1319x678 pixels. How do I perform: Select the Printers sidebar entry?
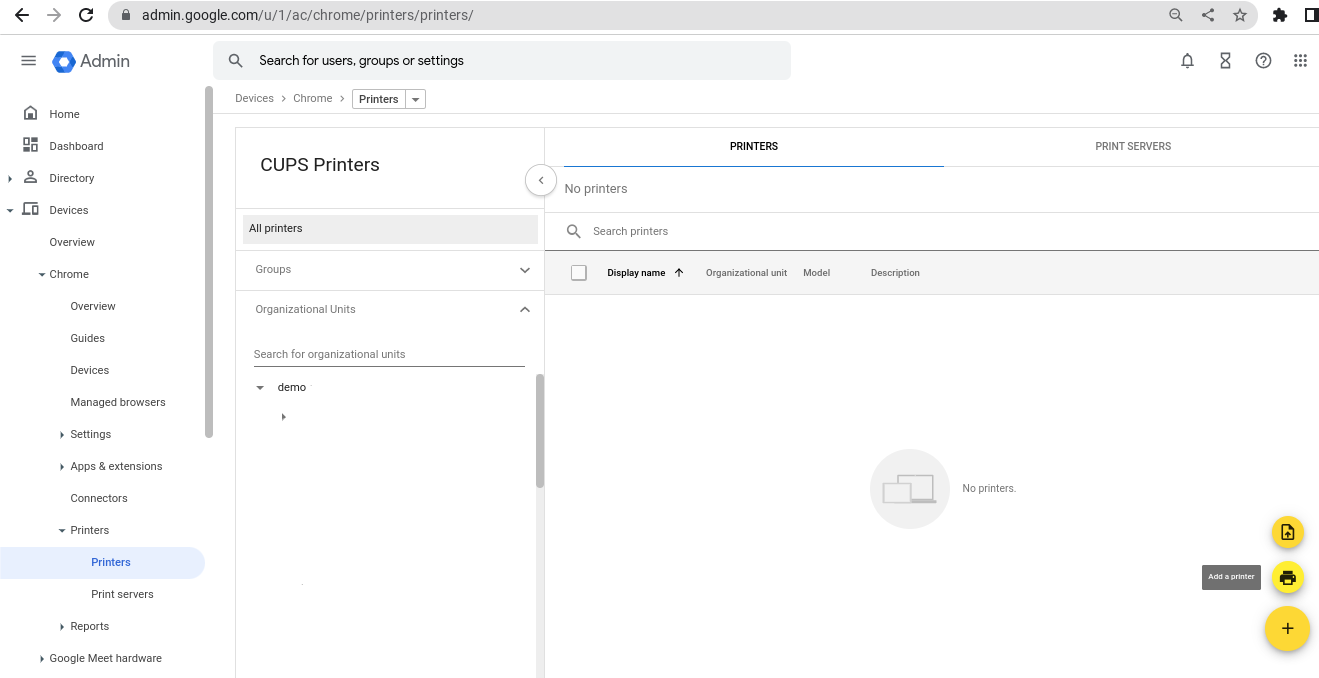tap(102, 562)
